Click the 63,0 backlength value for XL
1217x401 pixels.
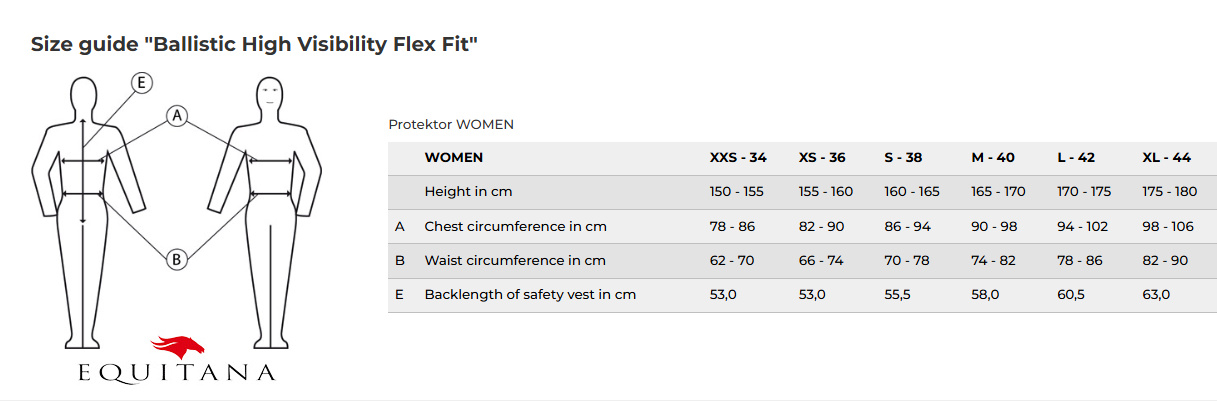coord(1156,295)
